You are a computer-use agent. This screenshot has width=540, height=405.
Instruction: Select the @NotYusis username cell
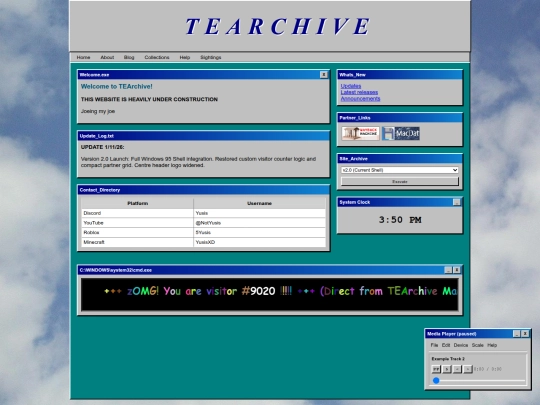click(x=260, y=223)
